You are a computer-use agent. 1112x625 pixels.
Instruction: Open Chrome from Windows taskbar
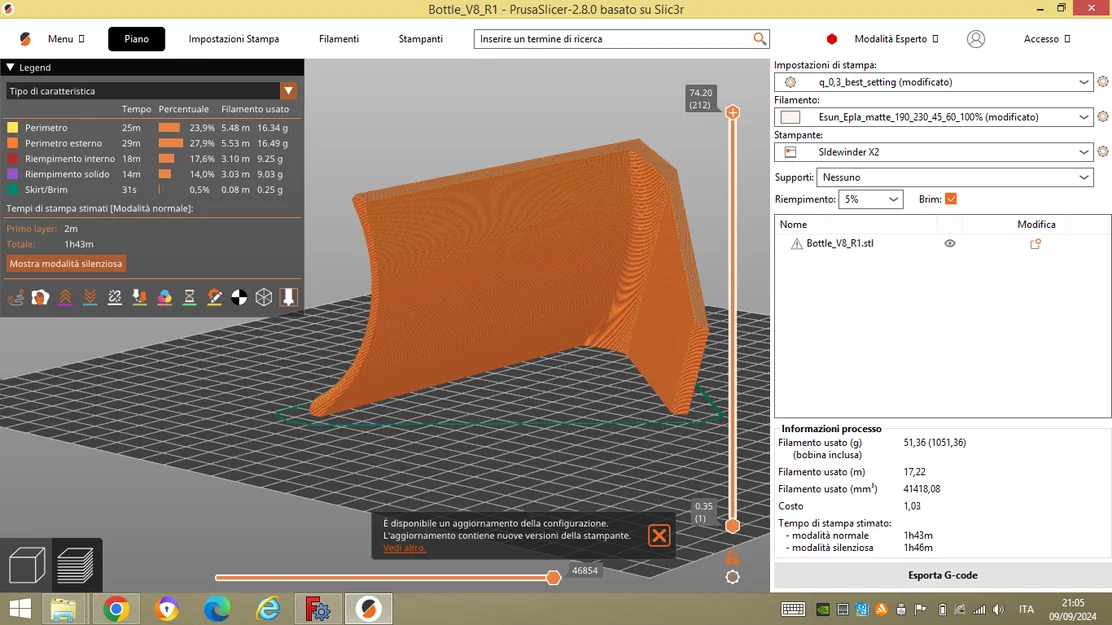point(116,609)
